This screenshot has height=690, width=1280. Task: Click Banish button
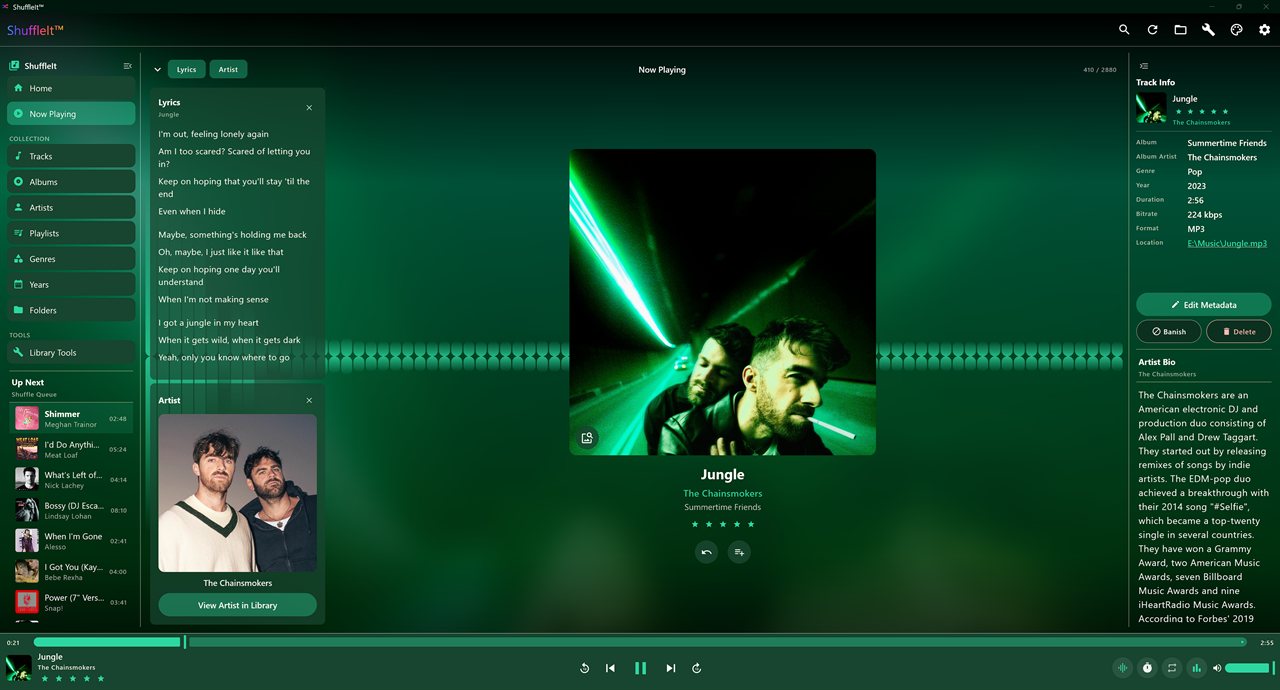click(x=1168, y=331)
